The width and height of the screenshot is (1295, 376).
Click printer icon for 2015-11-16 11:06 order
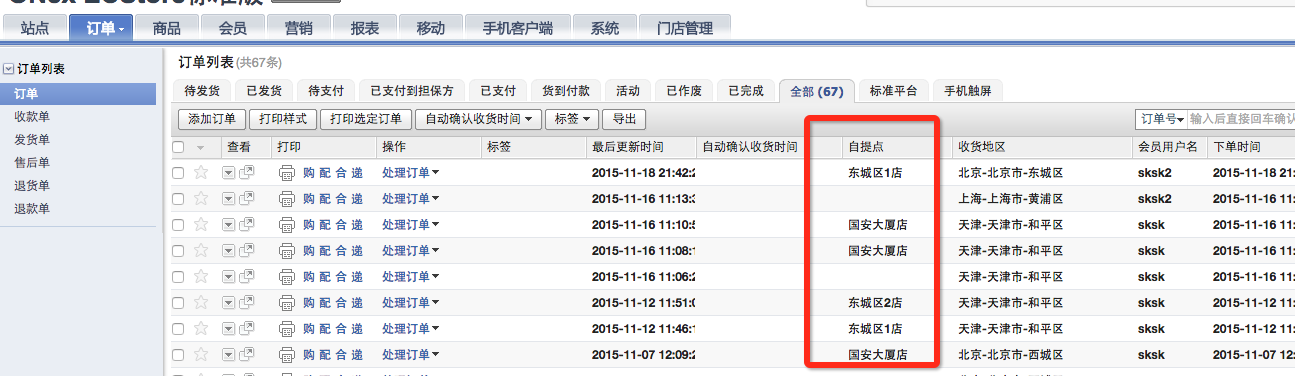[287, 276]
